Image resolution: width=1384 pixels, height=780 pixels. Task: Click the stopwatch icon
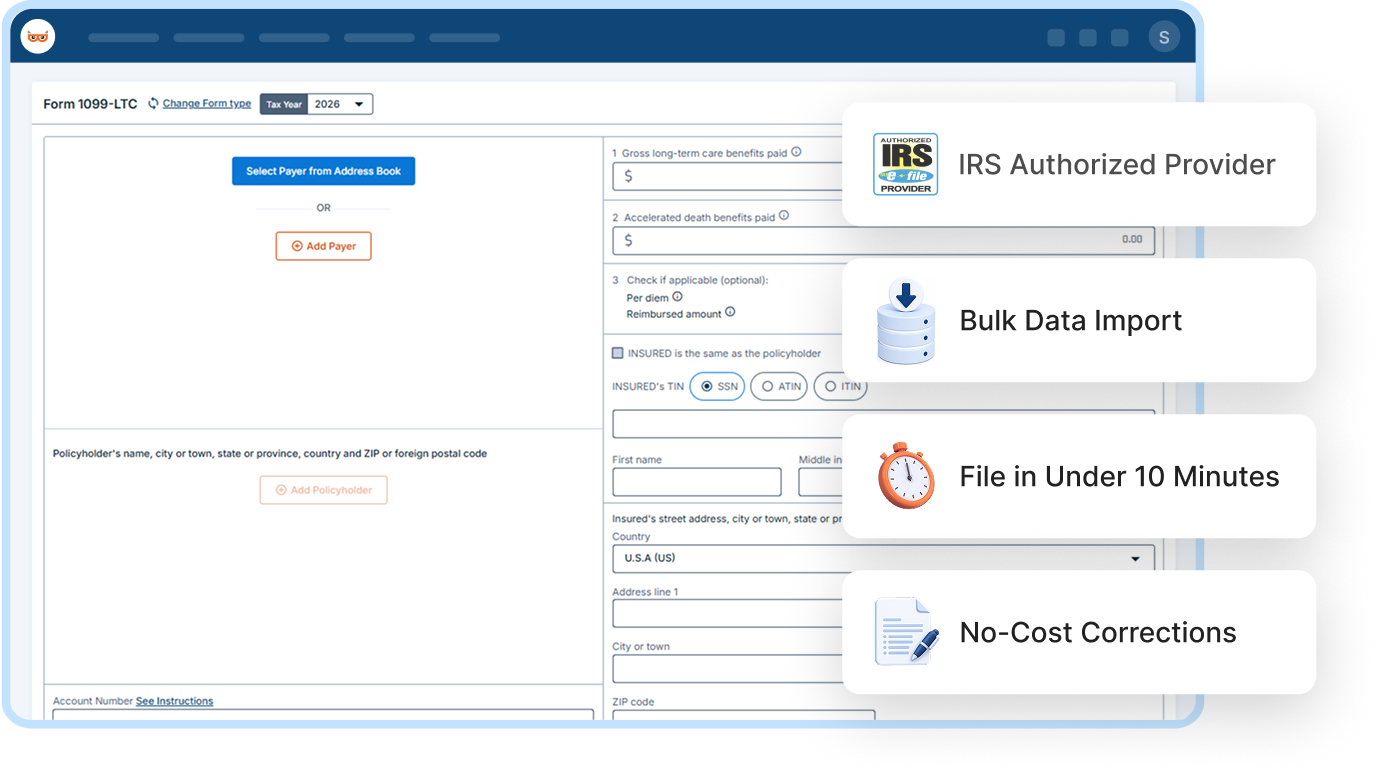905,475
